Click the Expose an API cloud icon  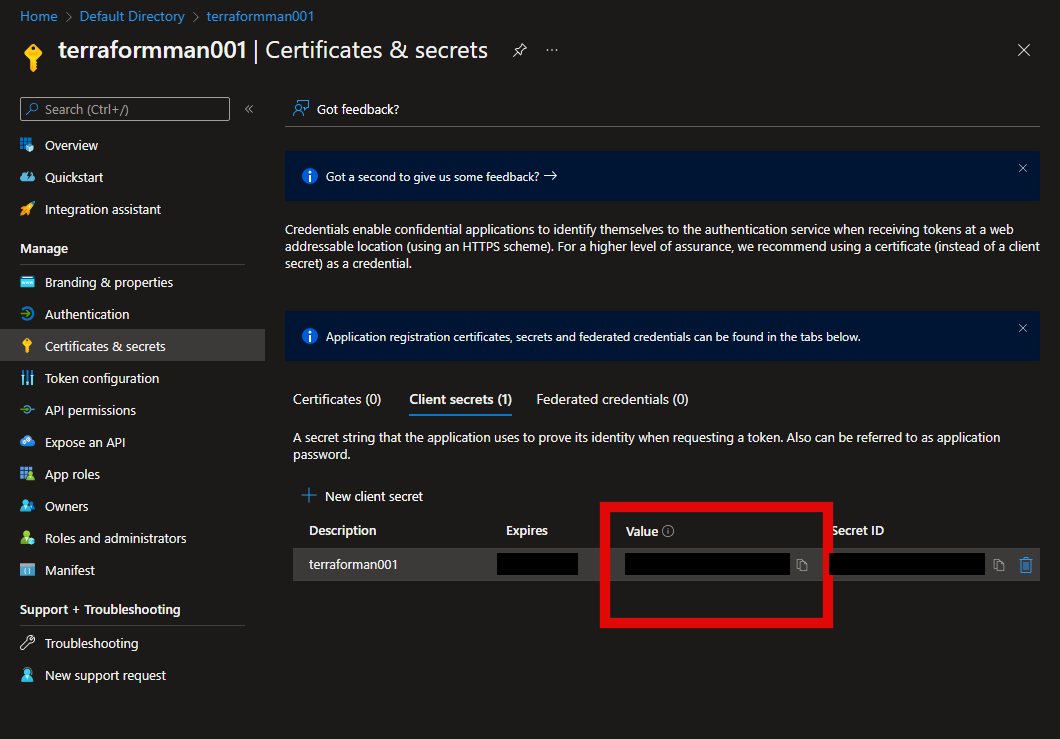(x=27, y=442)
